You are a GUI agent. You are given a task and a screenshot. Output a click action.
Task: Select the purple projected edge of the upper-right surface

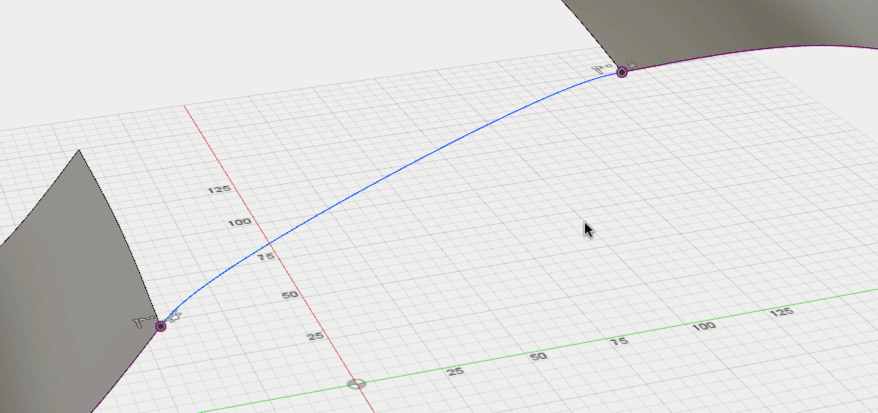[750, 50]
